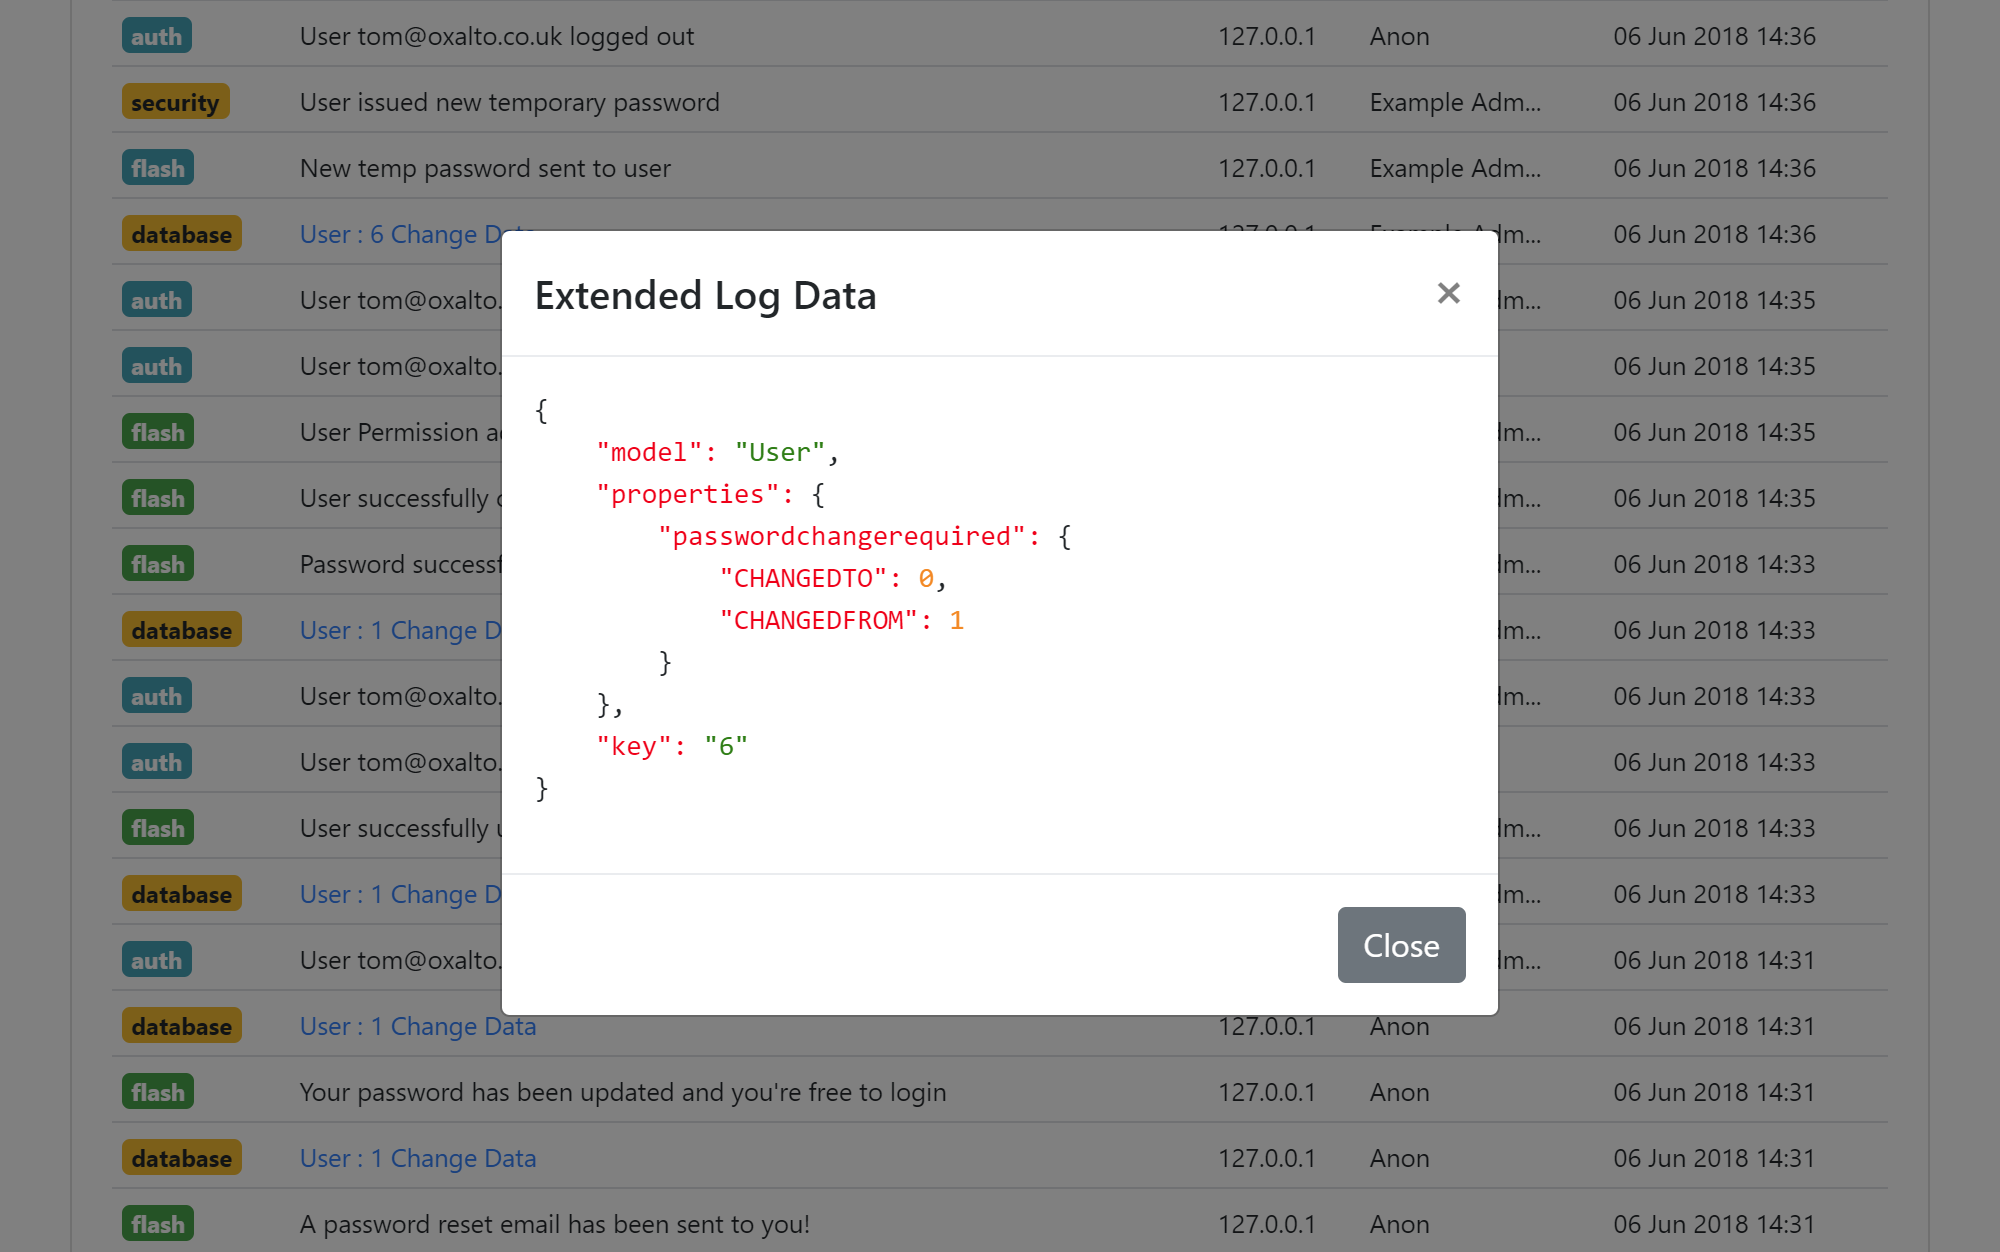Click the auth badge on logged out row
This screenshot has width=2000, height=1252.
click(156, 36)
